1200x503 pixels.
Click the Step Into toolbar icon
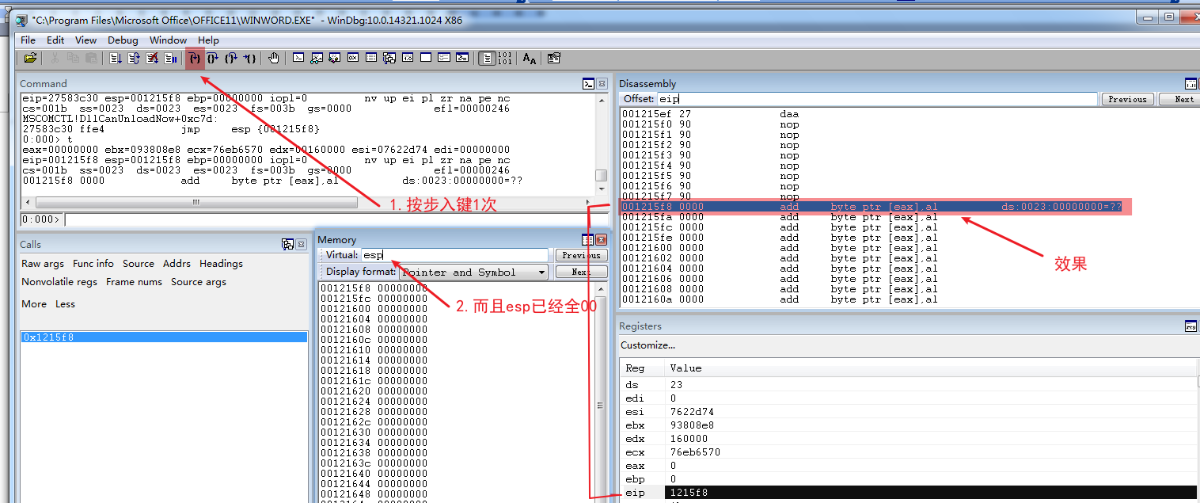[x=194, y=58]
